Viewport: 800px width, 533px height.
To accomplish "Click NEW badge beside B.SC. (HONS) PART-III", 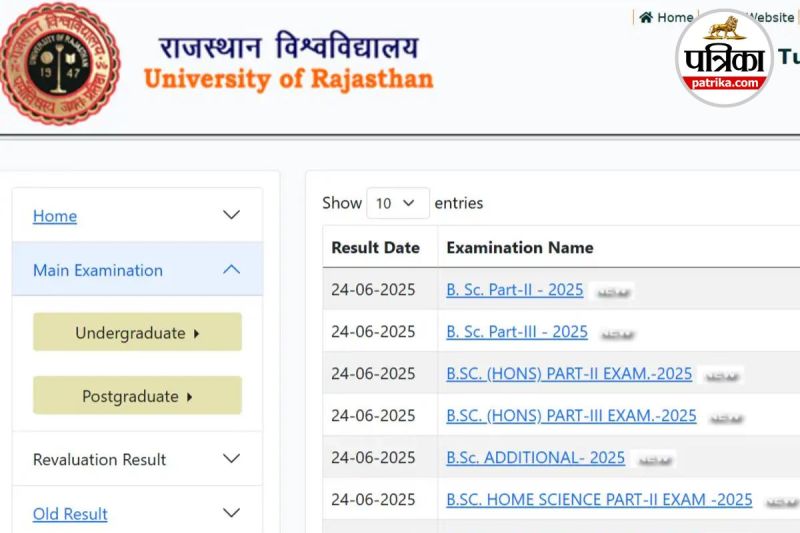I will [726, 418].
